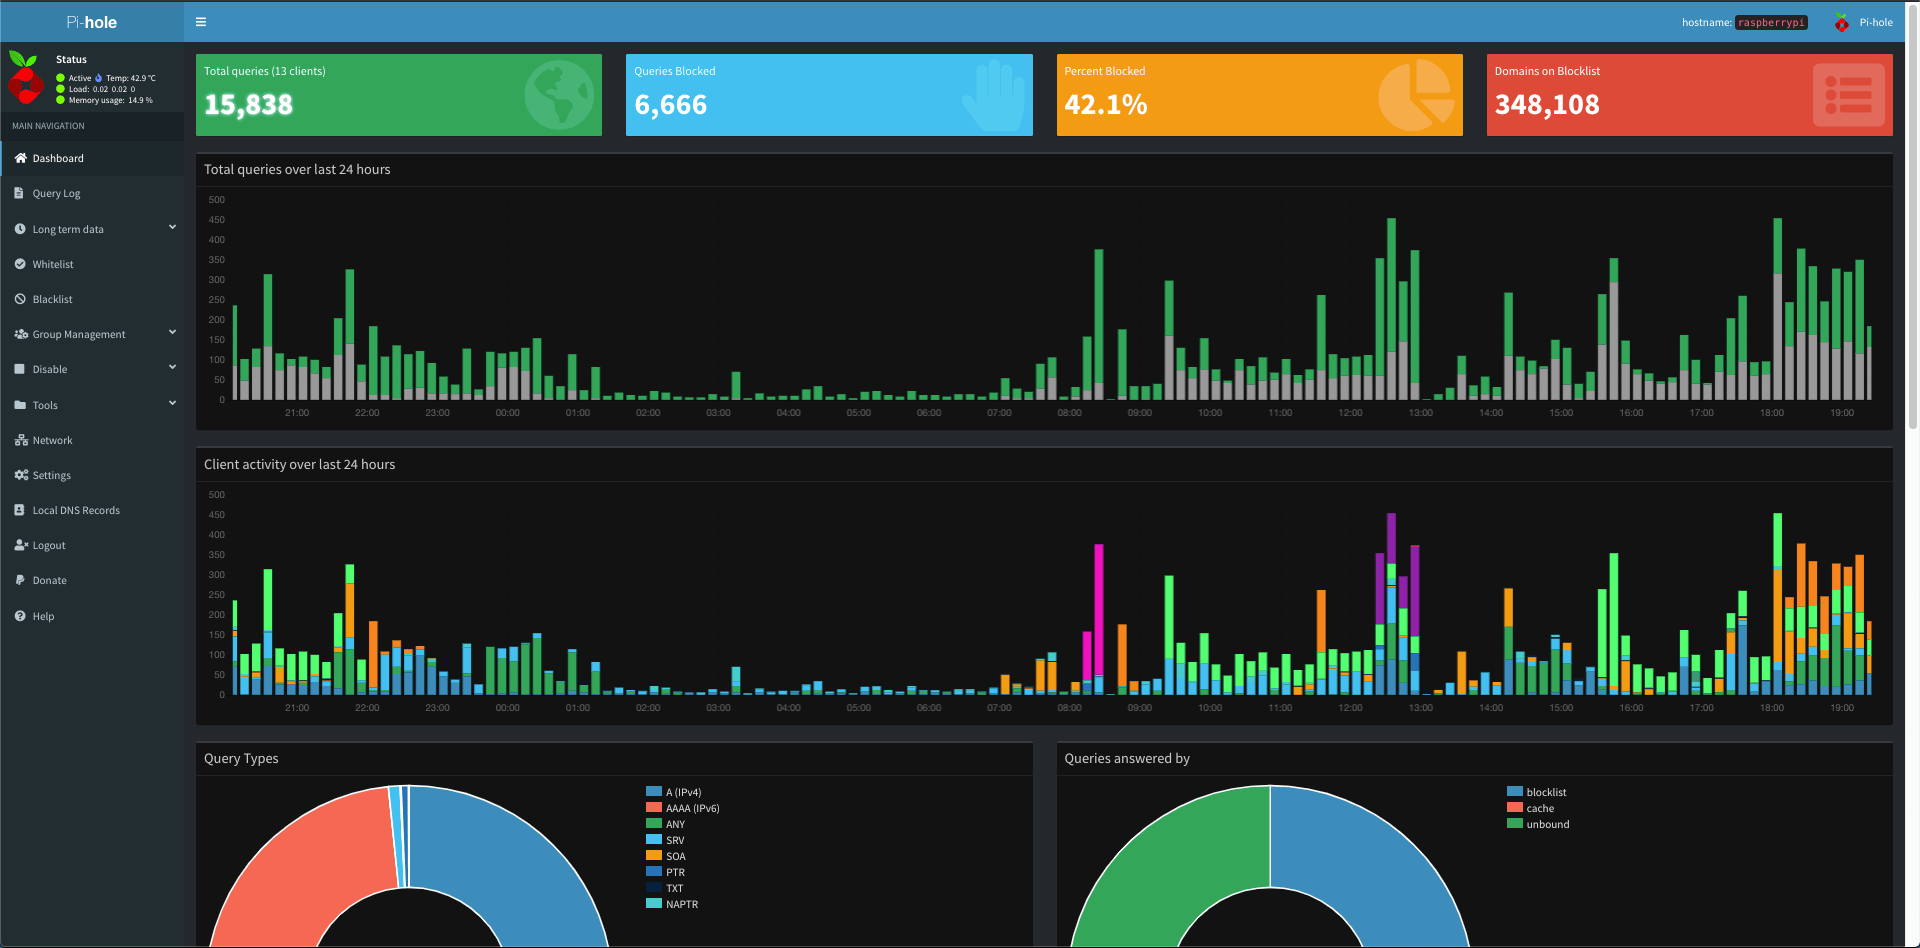This screenshot has height=948, width=1920.
Task: Click the Tools folder icon
Action: (20, 405)
